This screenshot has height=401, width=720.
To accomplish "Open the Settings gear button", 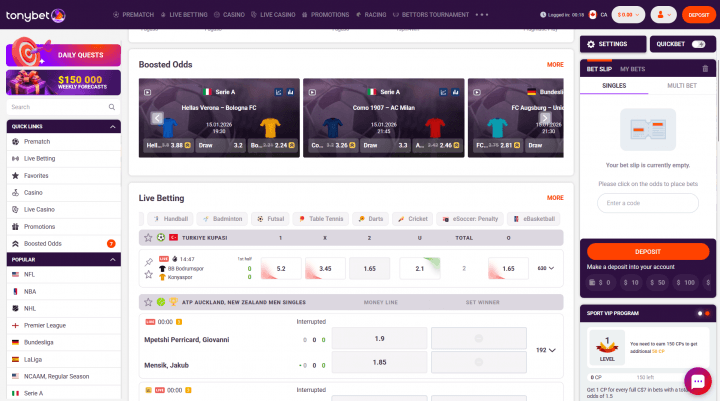I will [x=613, y=44].
